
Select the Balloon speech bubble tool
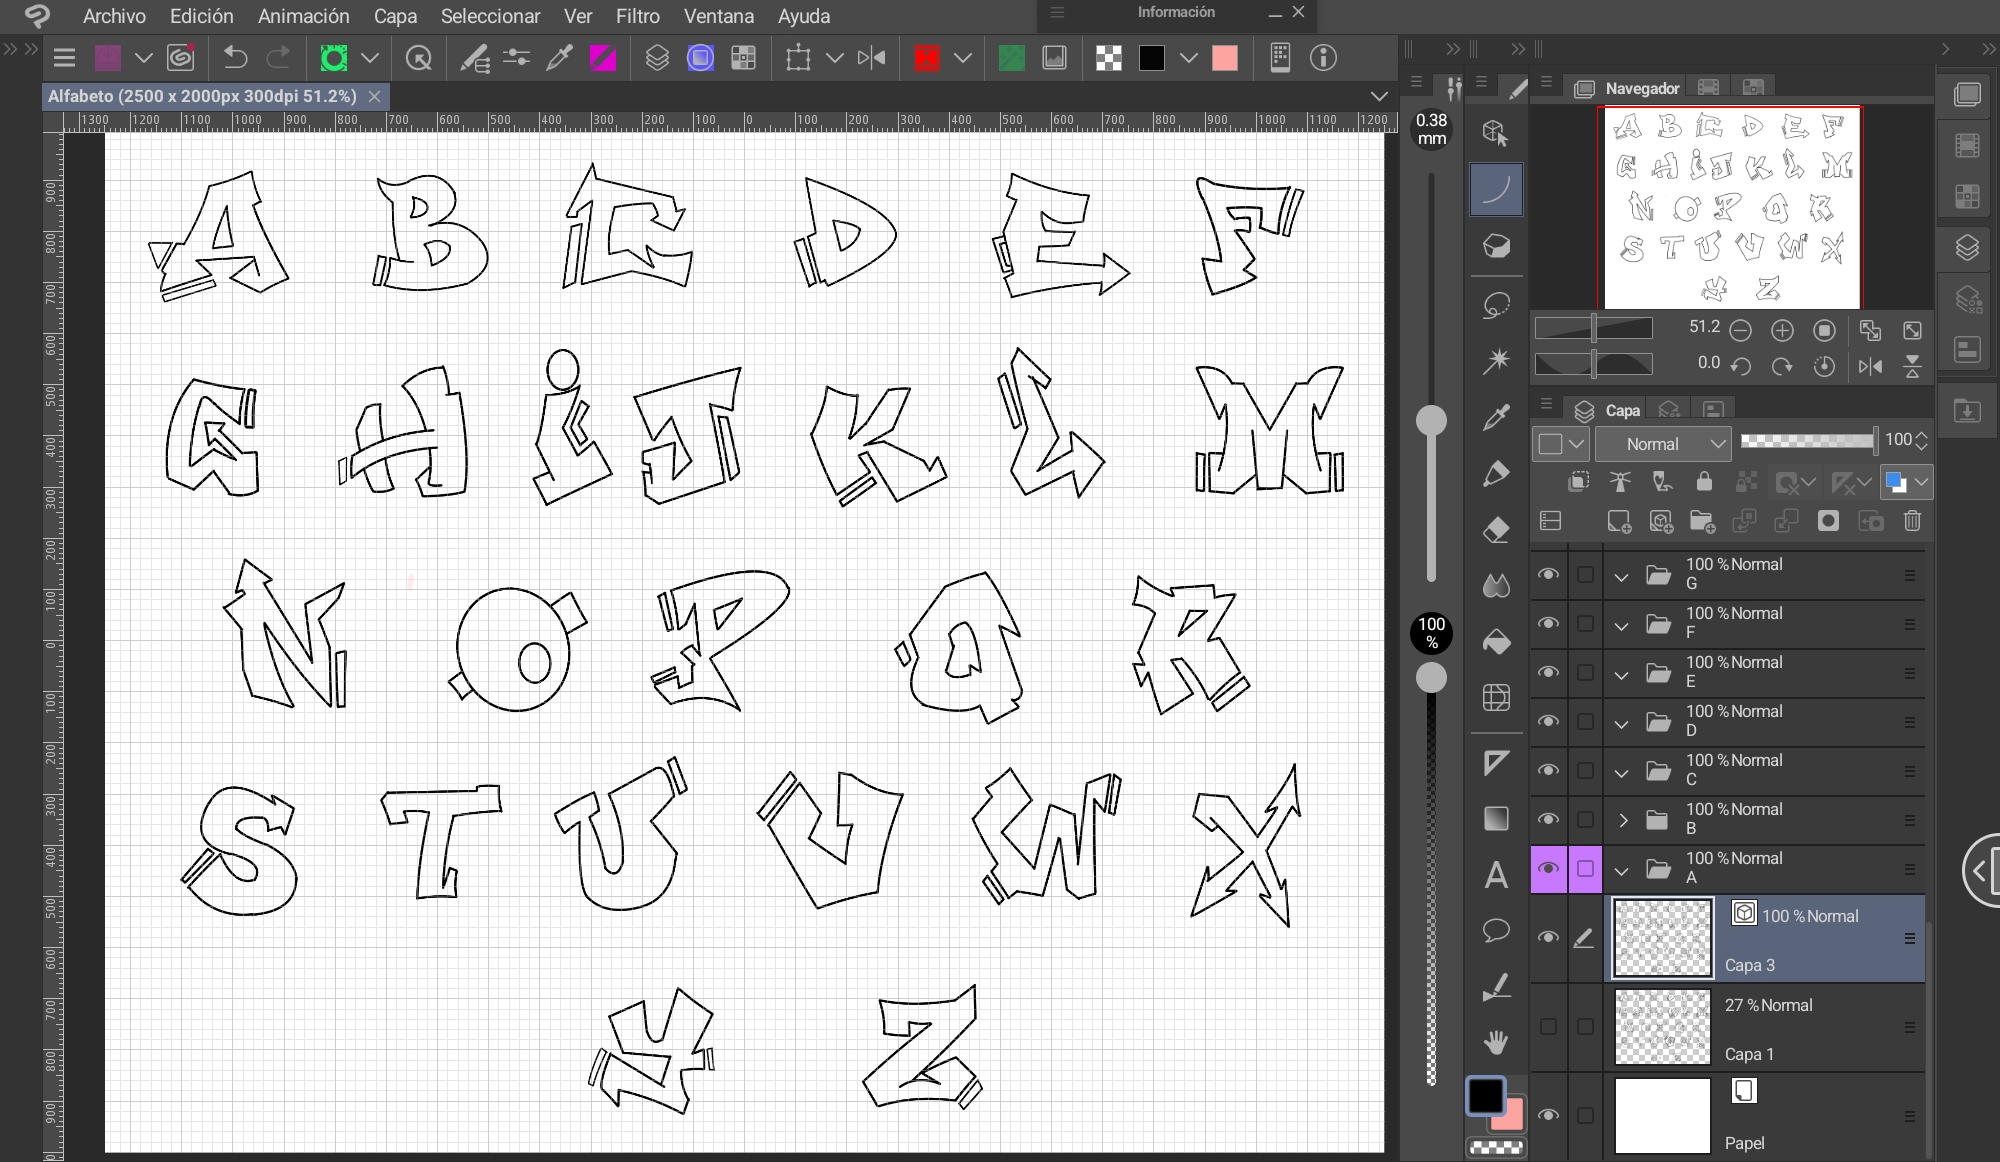tap(1496, 931)
